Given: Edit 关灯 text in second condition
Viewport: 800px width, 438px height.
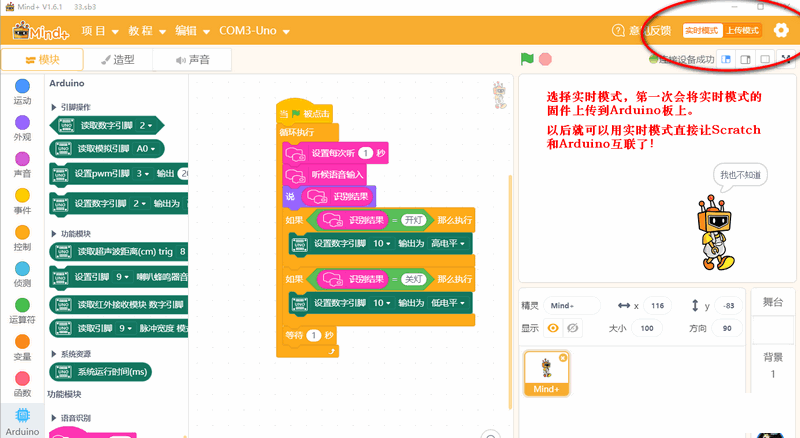Looking at the screenshot, I should click(x=413, y=279).
